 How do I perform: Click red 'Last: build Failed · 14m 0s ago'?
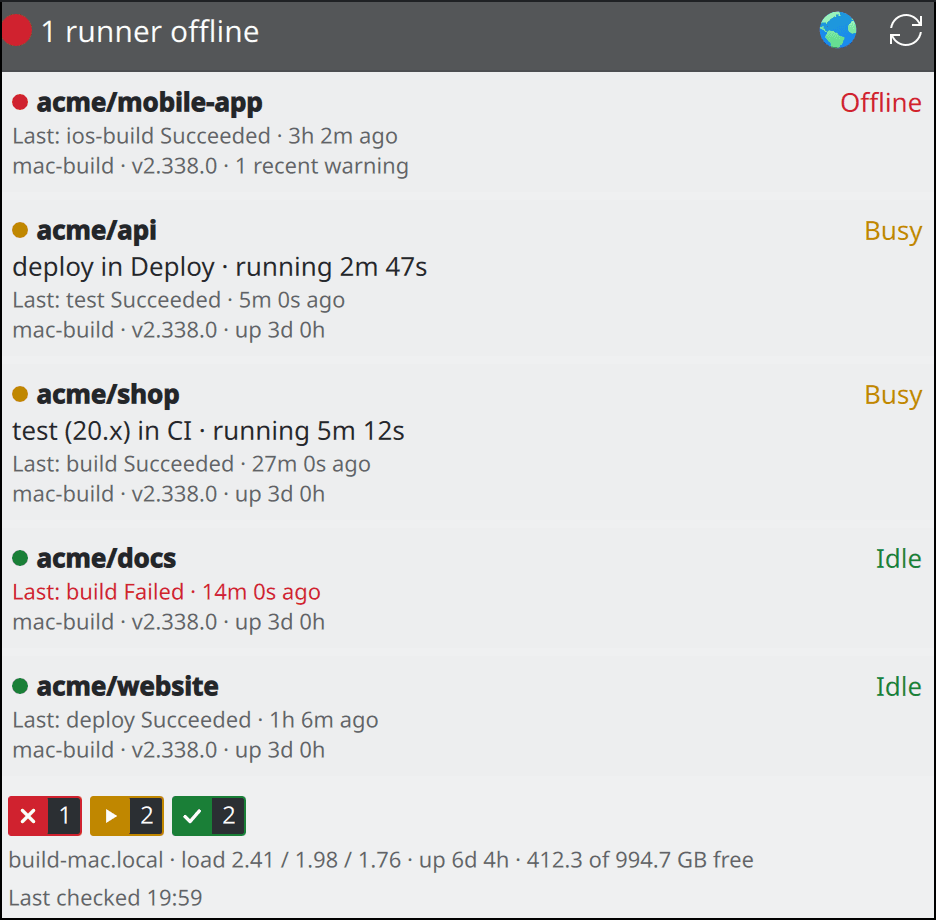coord(166,592)
